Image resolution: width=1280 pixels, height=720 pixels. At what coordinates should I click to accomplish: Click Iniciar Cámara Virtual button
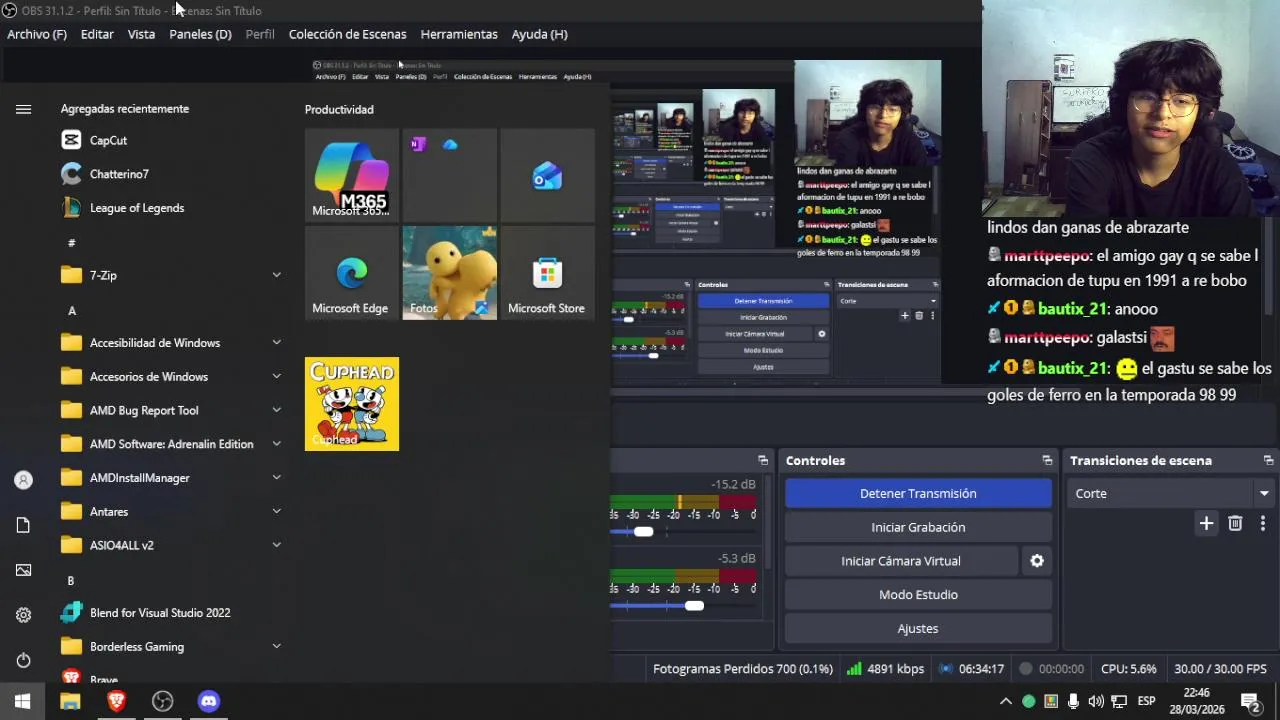901,561
